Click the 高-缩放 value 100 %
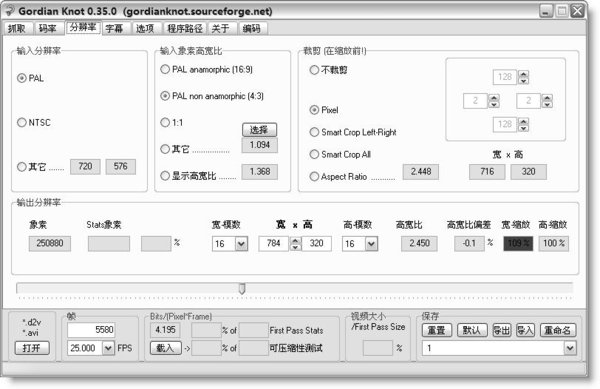The image size is (600, 389). [x=554, y=243]
